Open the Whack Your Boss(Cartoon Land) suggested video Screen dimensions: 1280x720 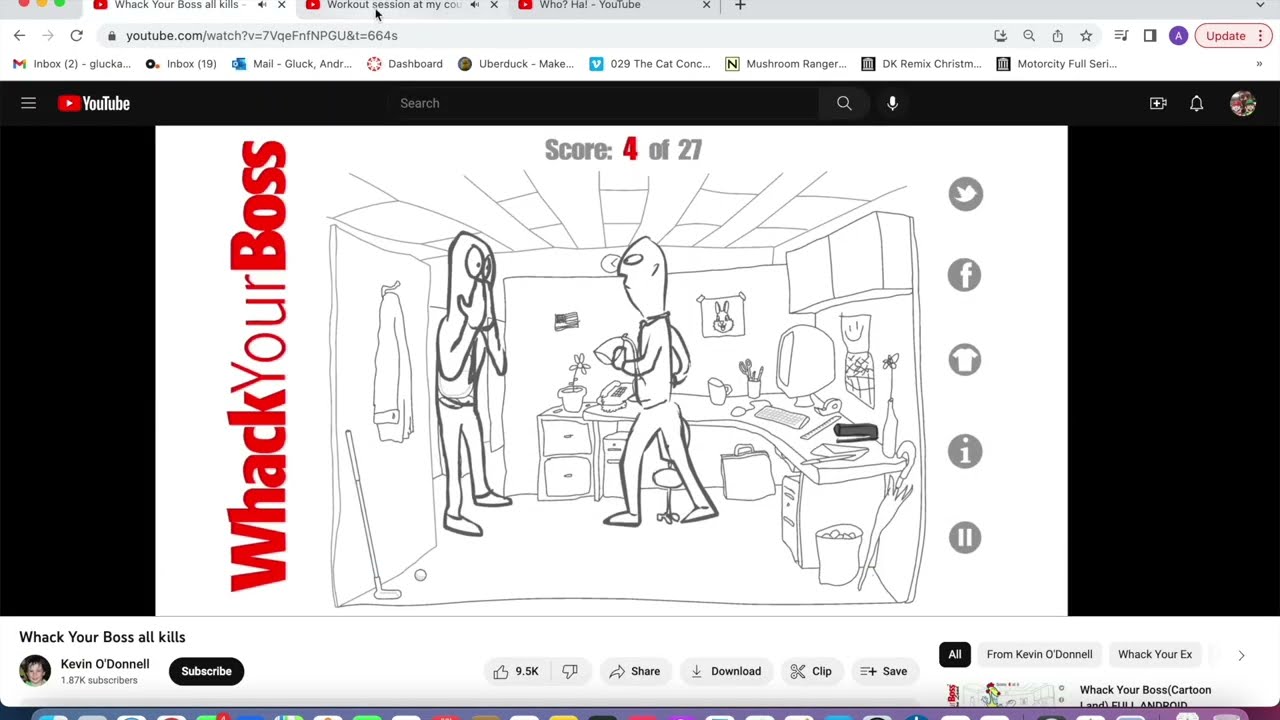[x=1145, y=697]
